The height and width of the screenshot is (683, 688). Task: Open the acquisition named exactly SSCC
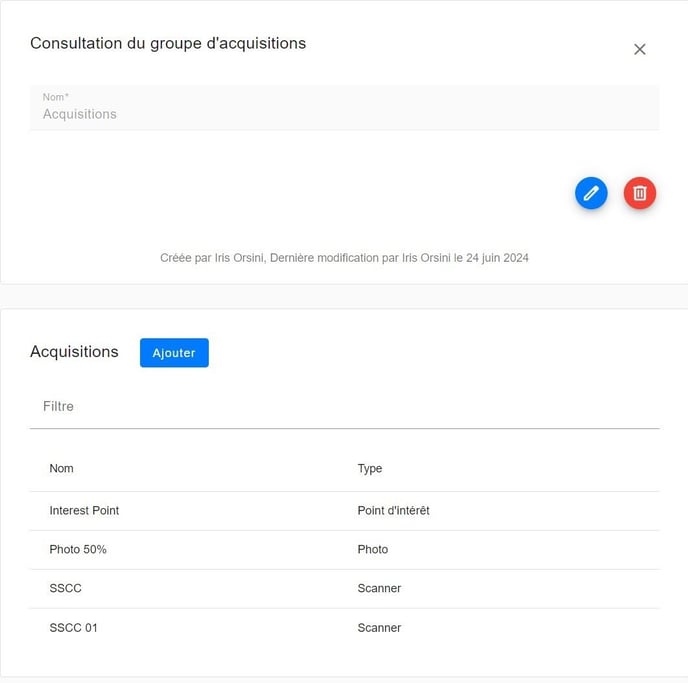coord(65,588)
